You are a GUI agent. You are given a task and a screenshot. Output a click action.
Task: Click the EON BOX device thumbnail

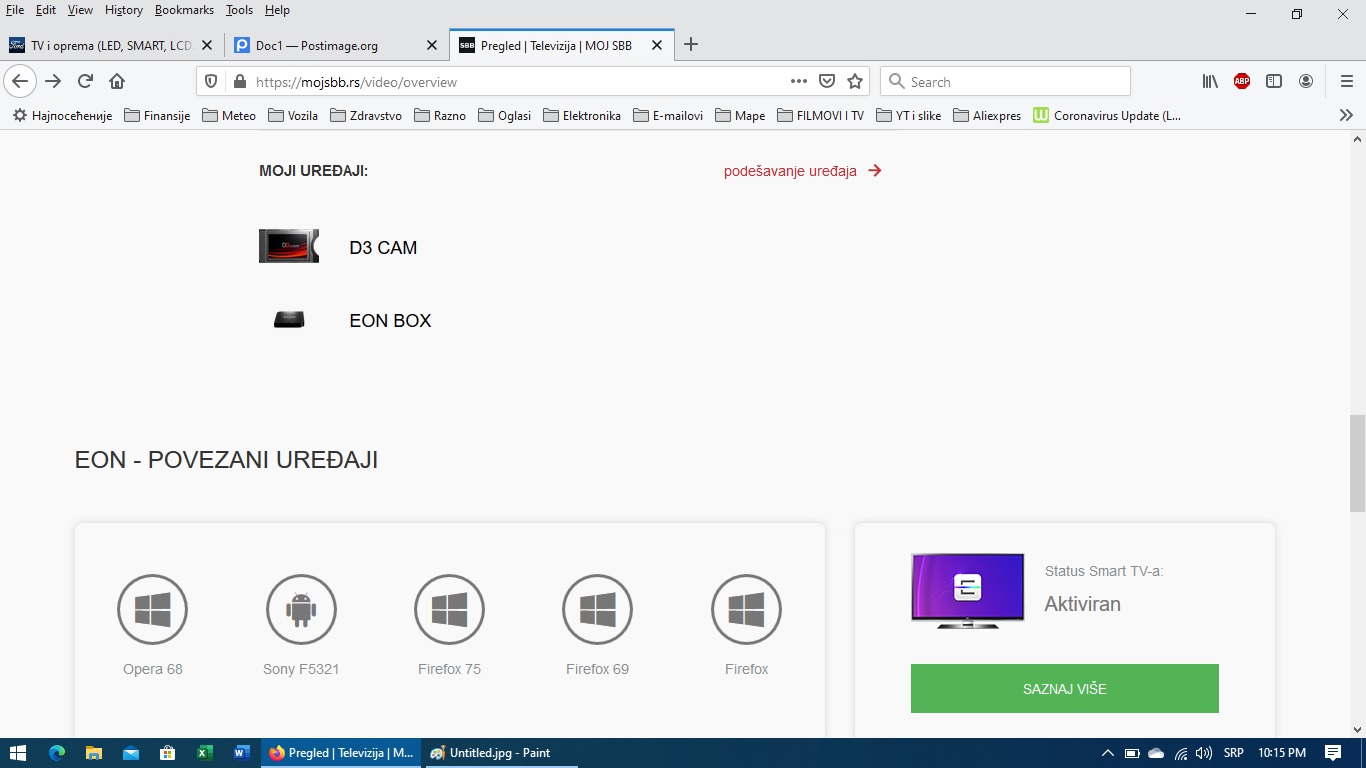pos(289,320)
